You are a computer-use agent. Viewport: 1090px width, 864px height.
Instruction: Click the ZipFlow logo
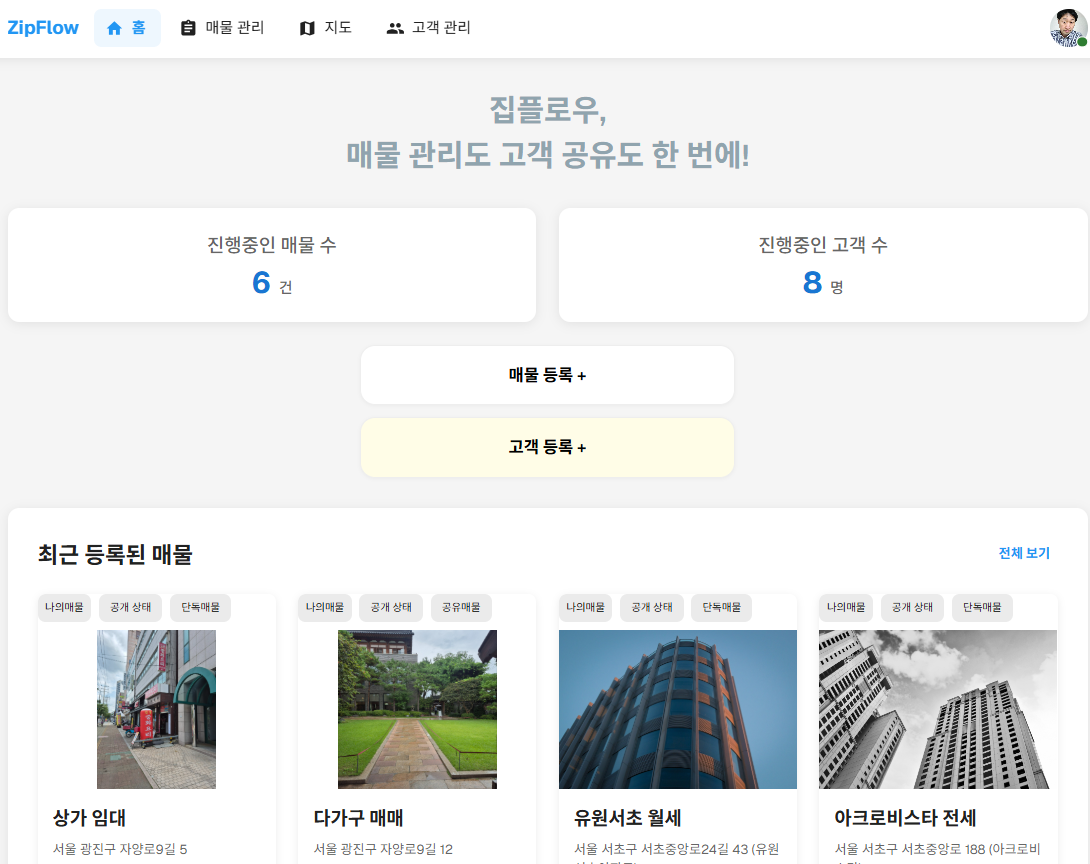click(x=43, y=28)
